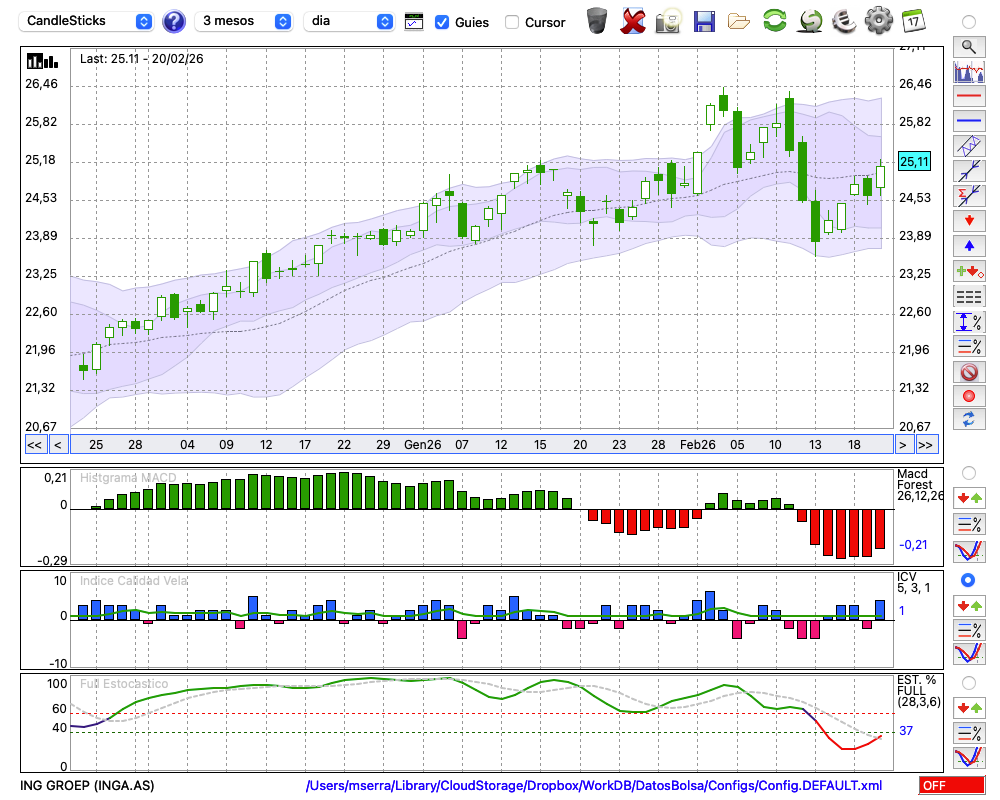
Task: Take a snapshot with the camera icon
Action: 668,20
